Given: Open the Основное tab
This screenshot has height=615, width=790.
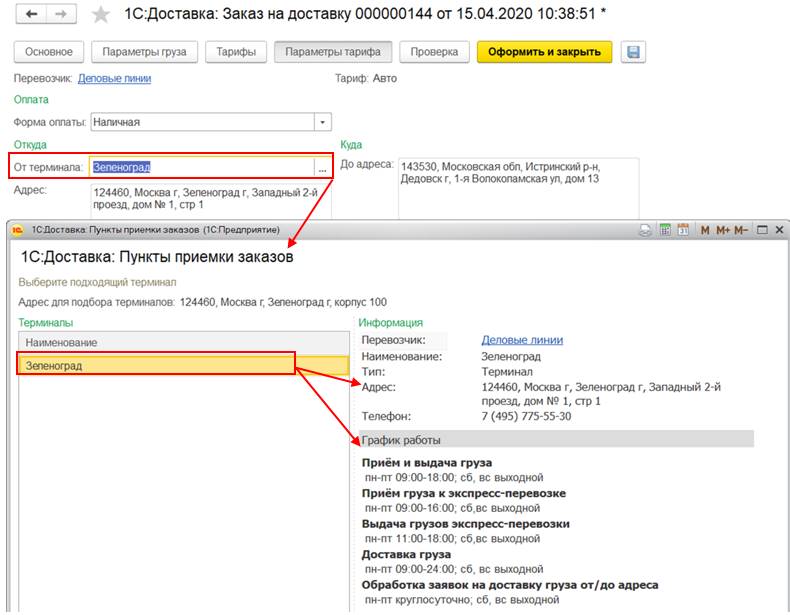Looking at the screenshot, I should tap(49, 52).
